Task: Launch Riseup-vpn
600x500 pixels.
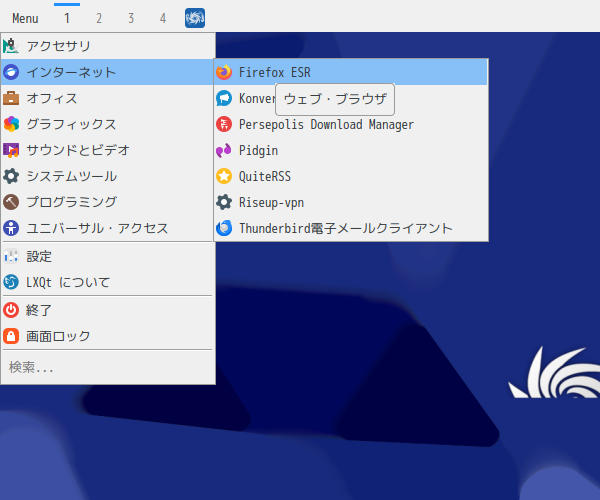Action: click(351, 202)
